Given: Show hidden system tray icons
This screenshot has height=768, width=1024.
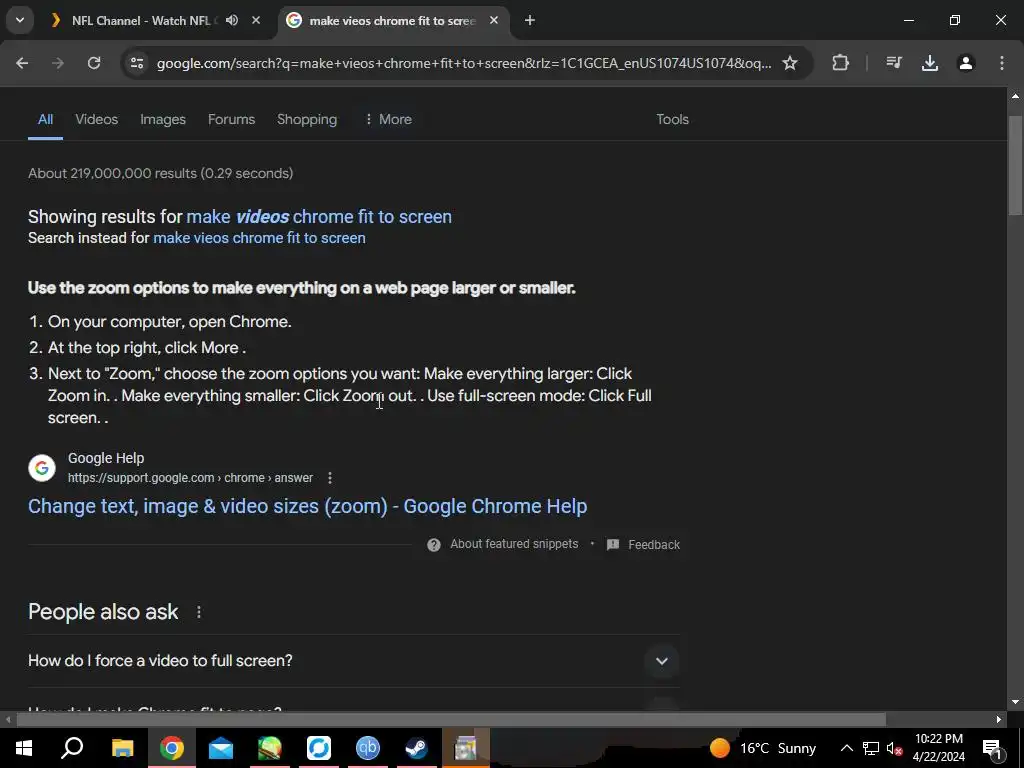Looking at the screenshot, I should point(846,748).
